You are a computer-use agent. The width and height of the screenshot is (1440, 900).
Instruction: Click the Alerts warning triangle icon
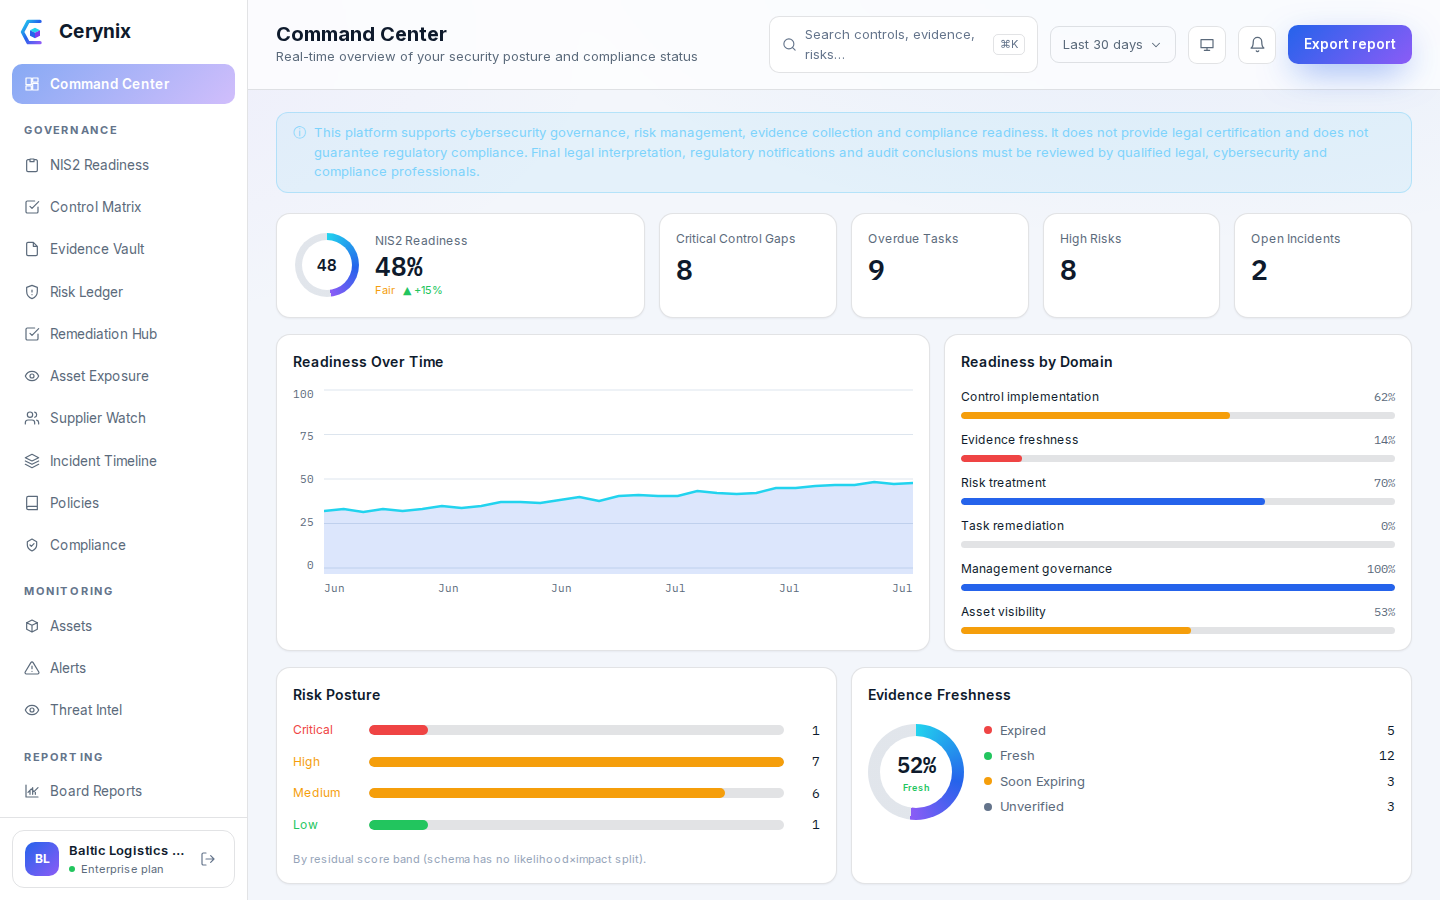(x=32, y=668)
